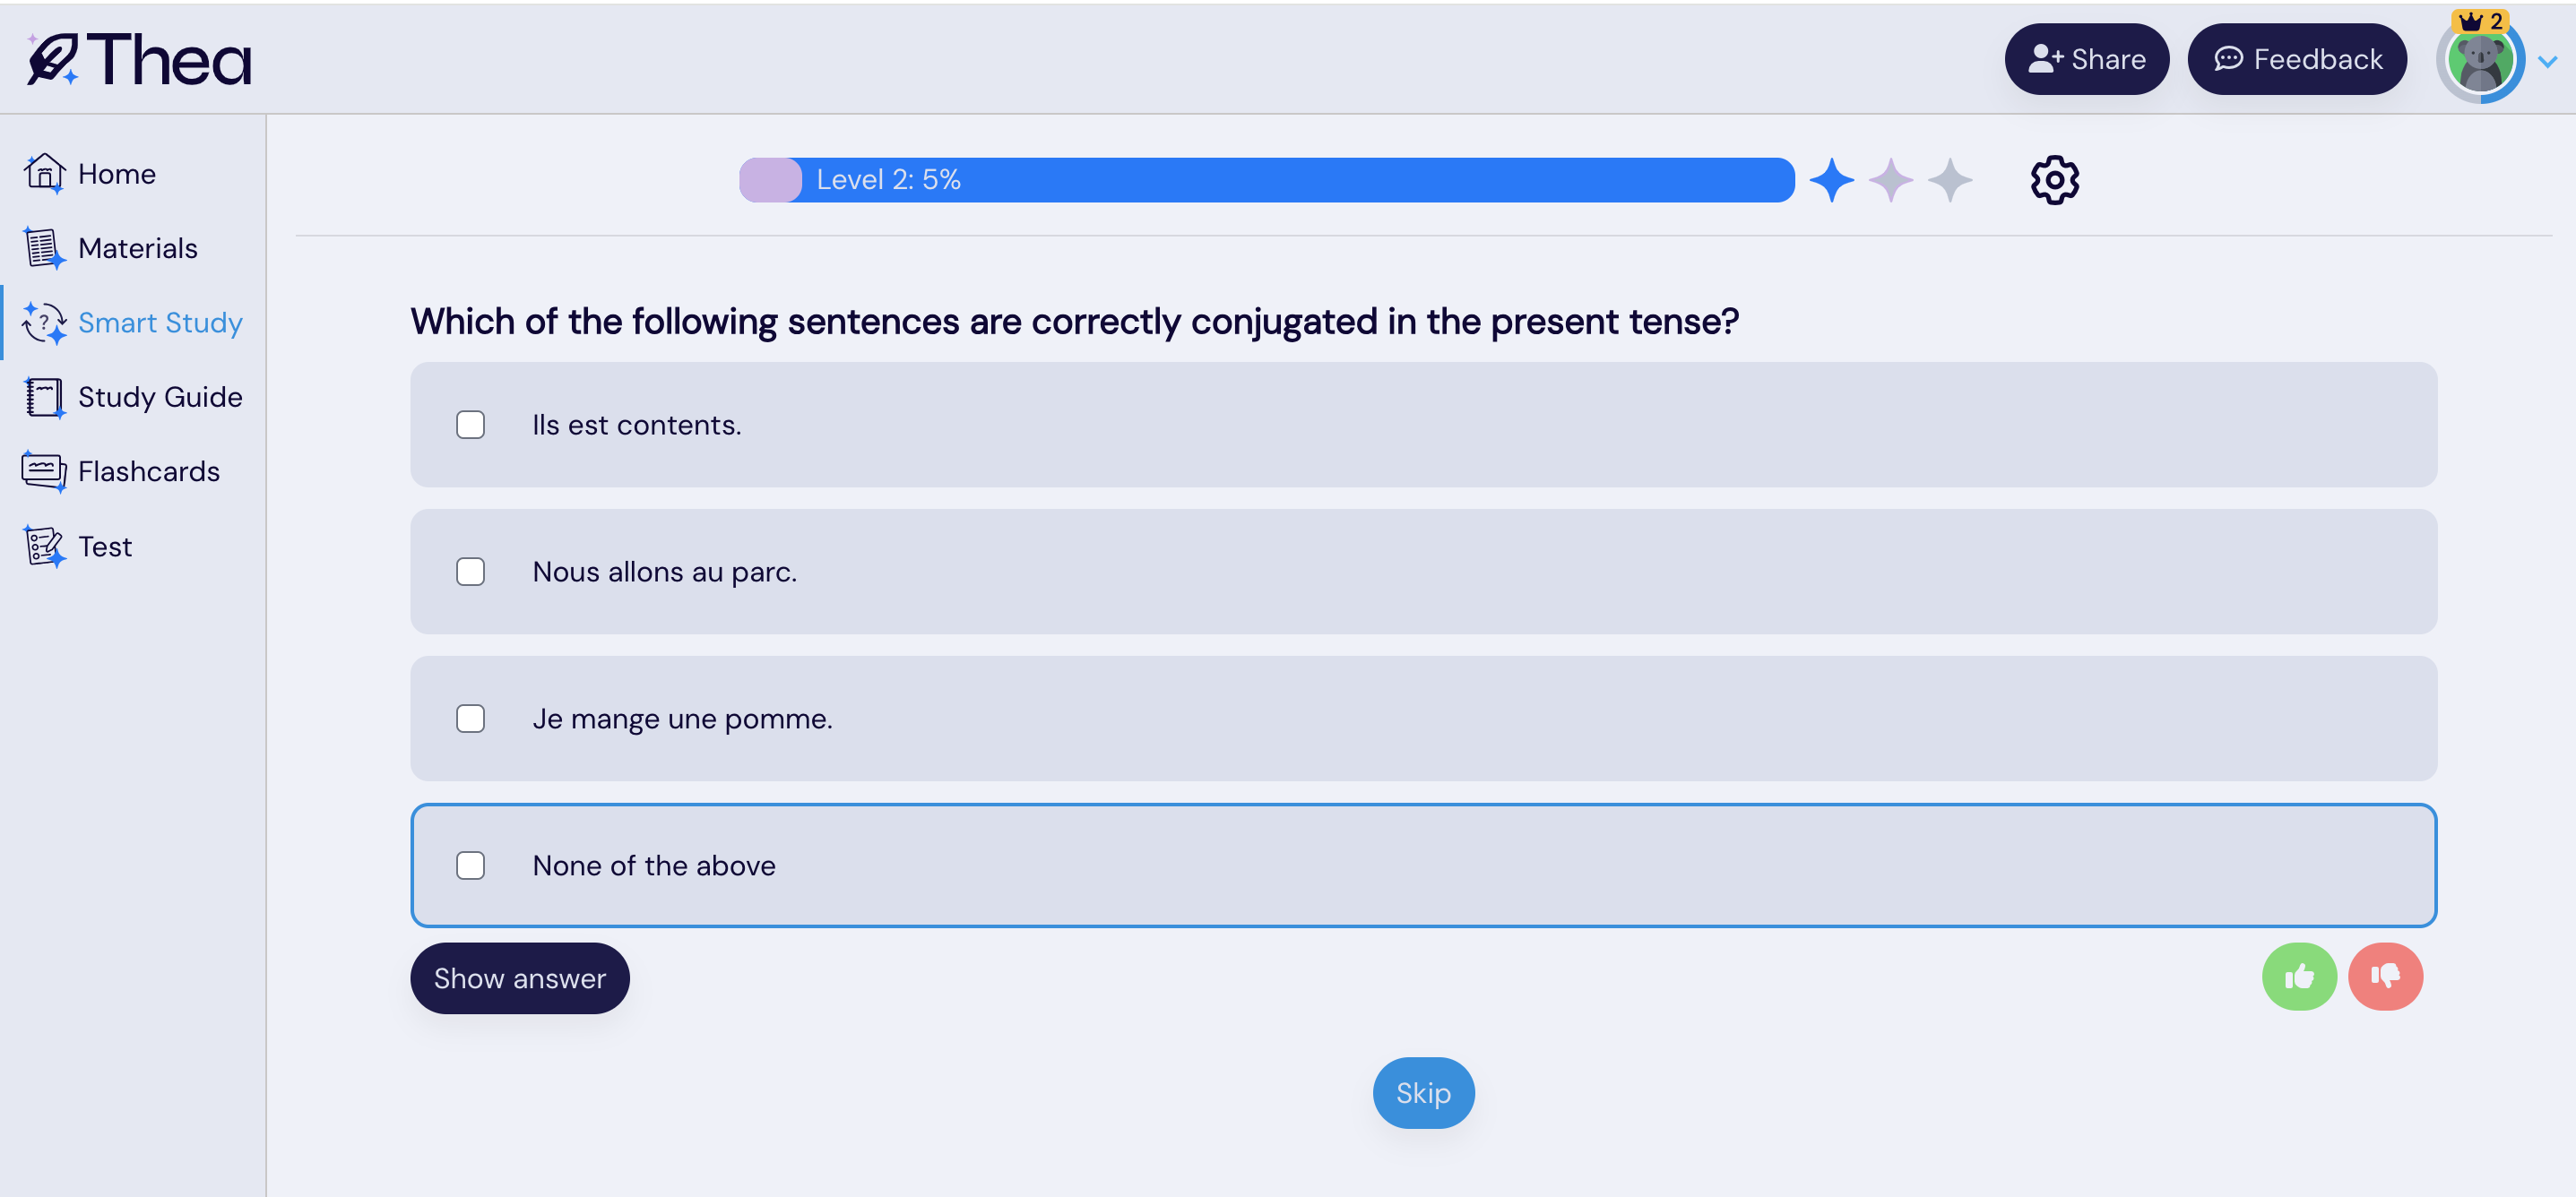Select the 'Je mange une pomme.' checkbox
The width and height of the screenshot is (2576, 1197).
(470, 719)
